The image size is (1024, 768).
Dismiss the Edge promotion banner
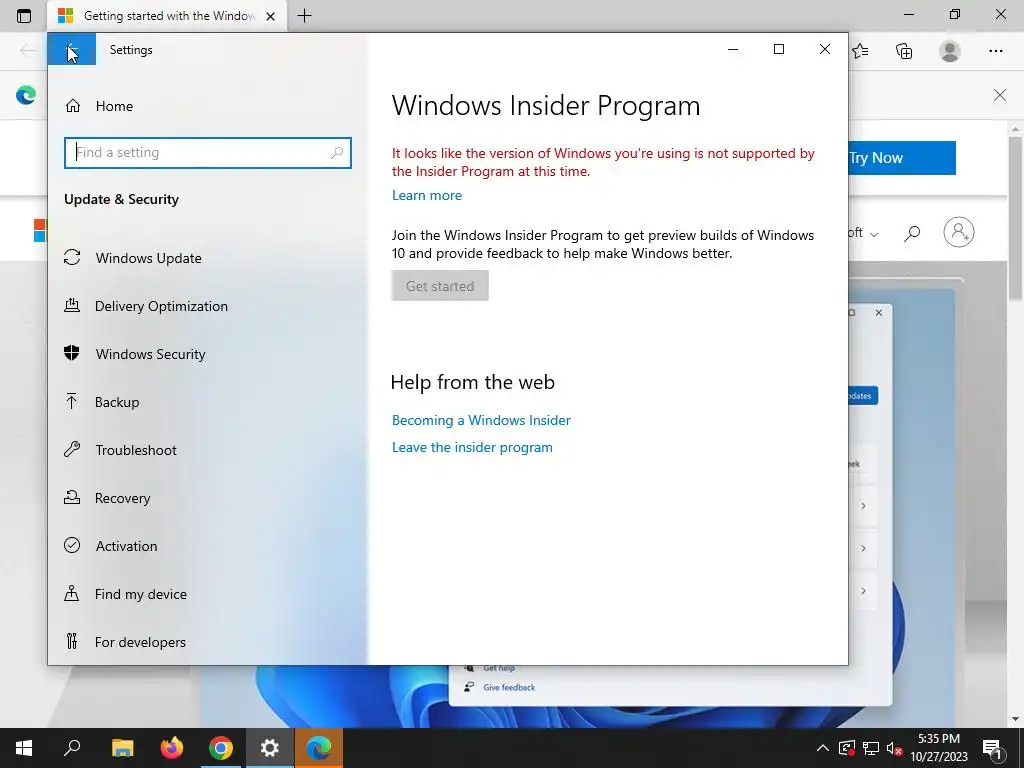[1000, 95]
